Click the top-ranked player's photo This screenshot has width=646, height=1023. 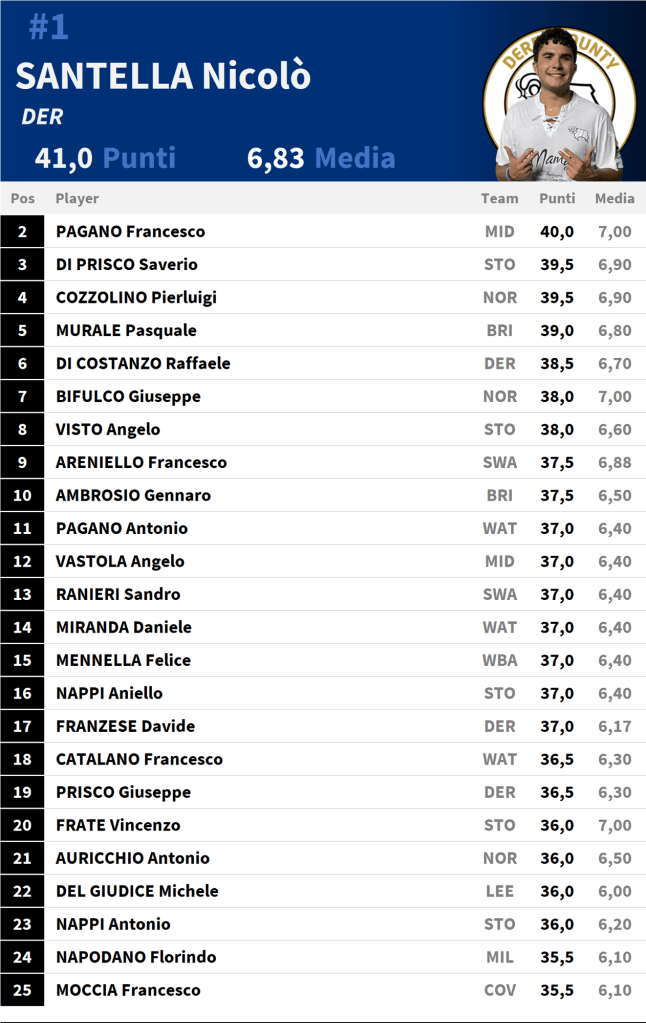coord(557,105)
